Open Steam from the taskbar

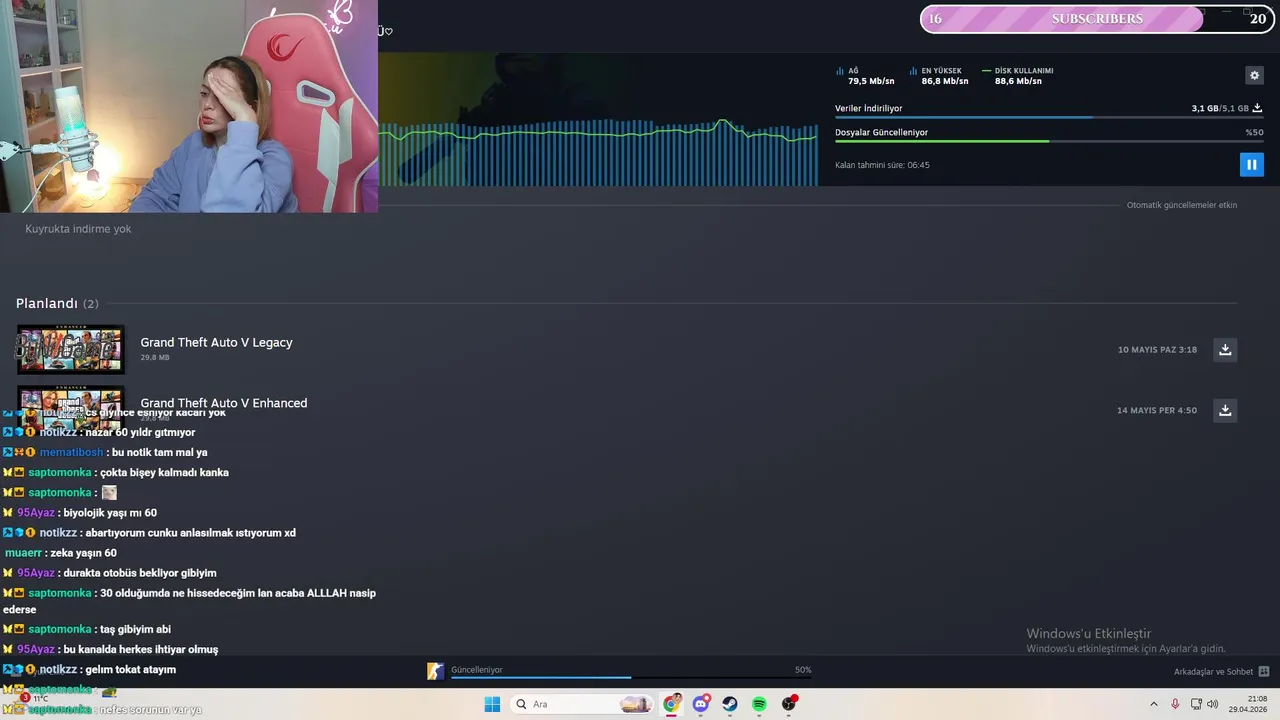pos(730,704)
